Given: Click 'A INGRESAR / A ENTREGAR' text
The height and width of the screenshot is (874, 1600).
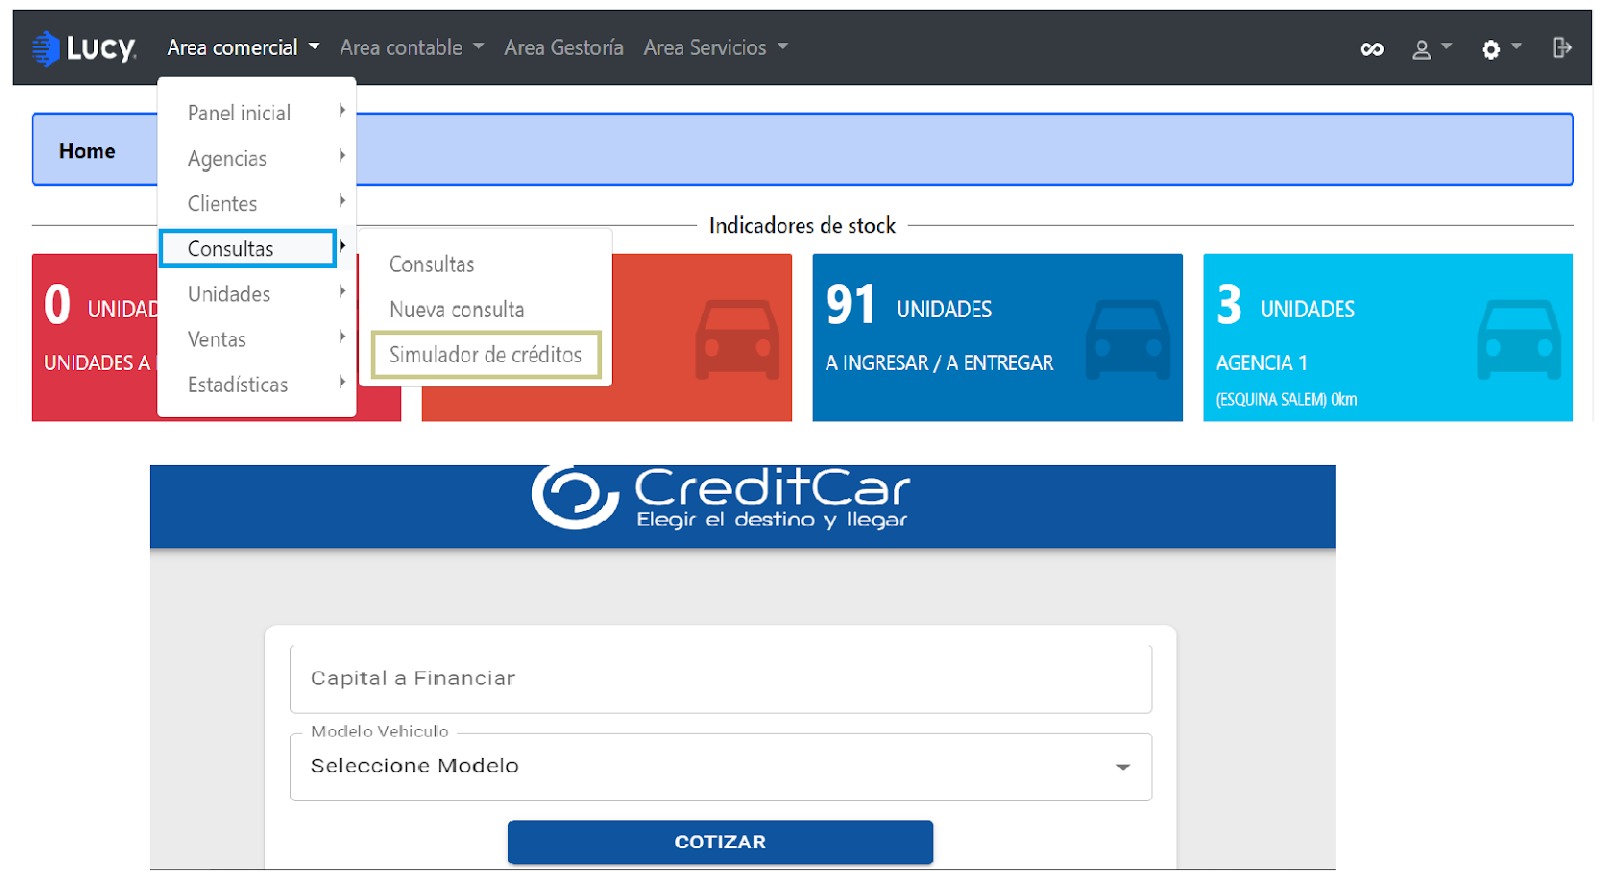Looking at the screenshot, I should [x=939, y=363].
